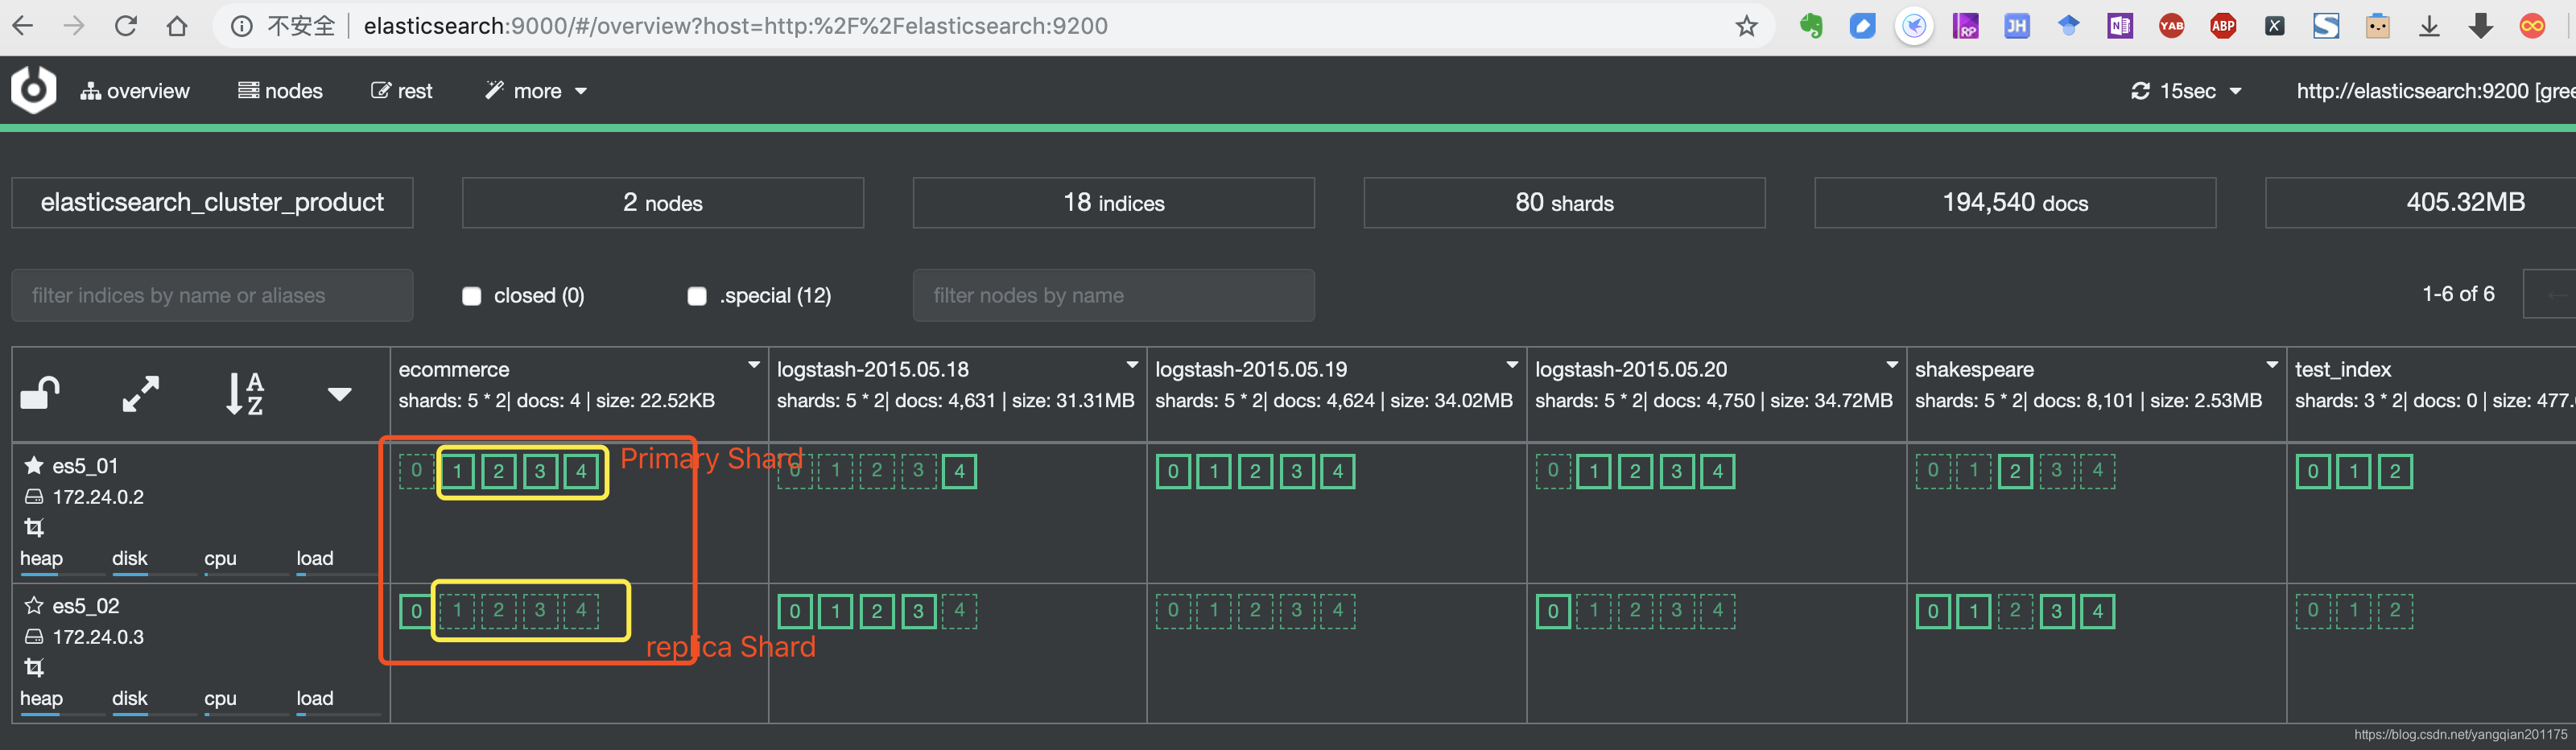Expand the logstash-2015.05.18 index dropdown arrow

[1132, 365]
